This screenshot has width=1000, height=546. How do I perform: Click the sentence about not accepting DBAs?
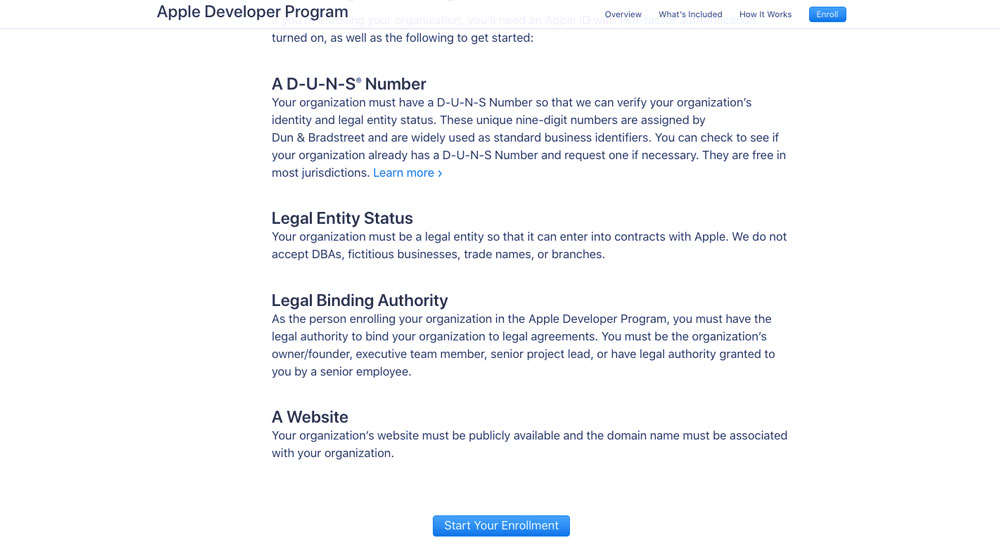point(438,255)
